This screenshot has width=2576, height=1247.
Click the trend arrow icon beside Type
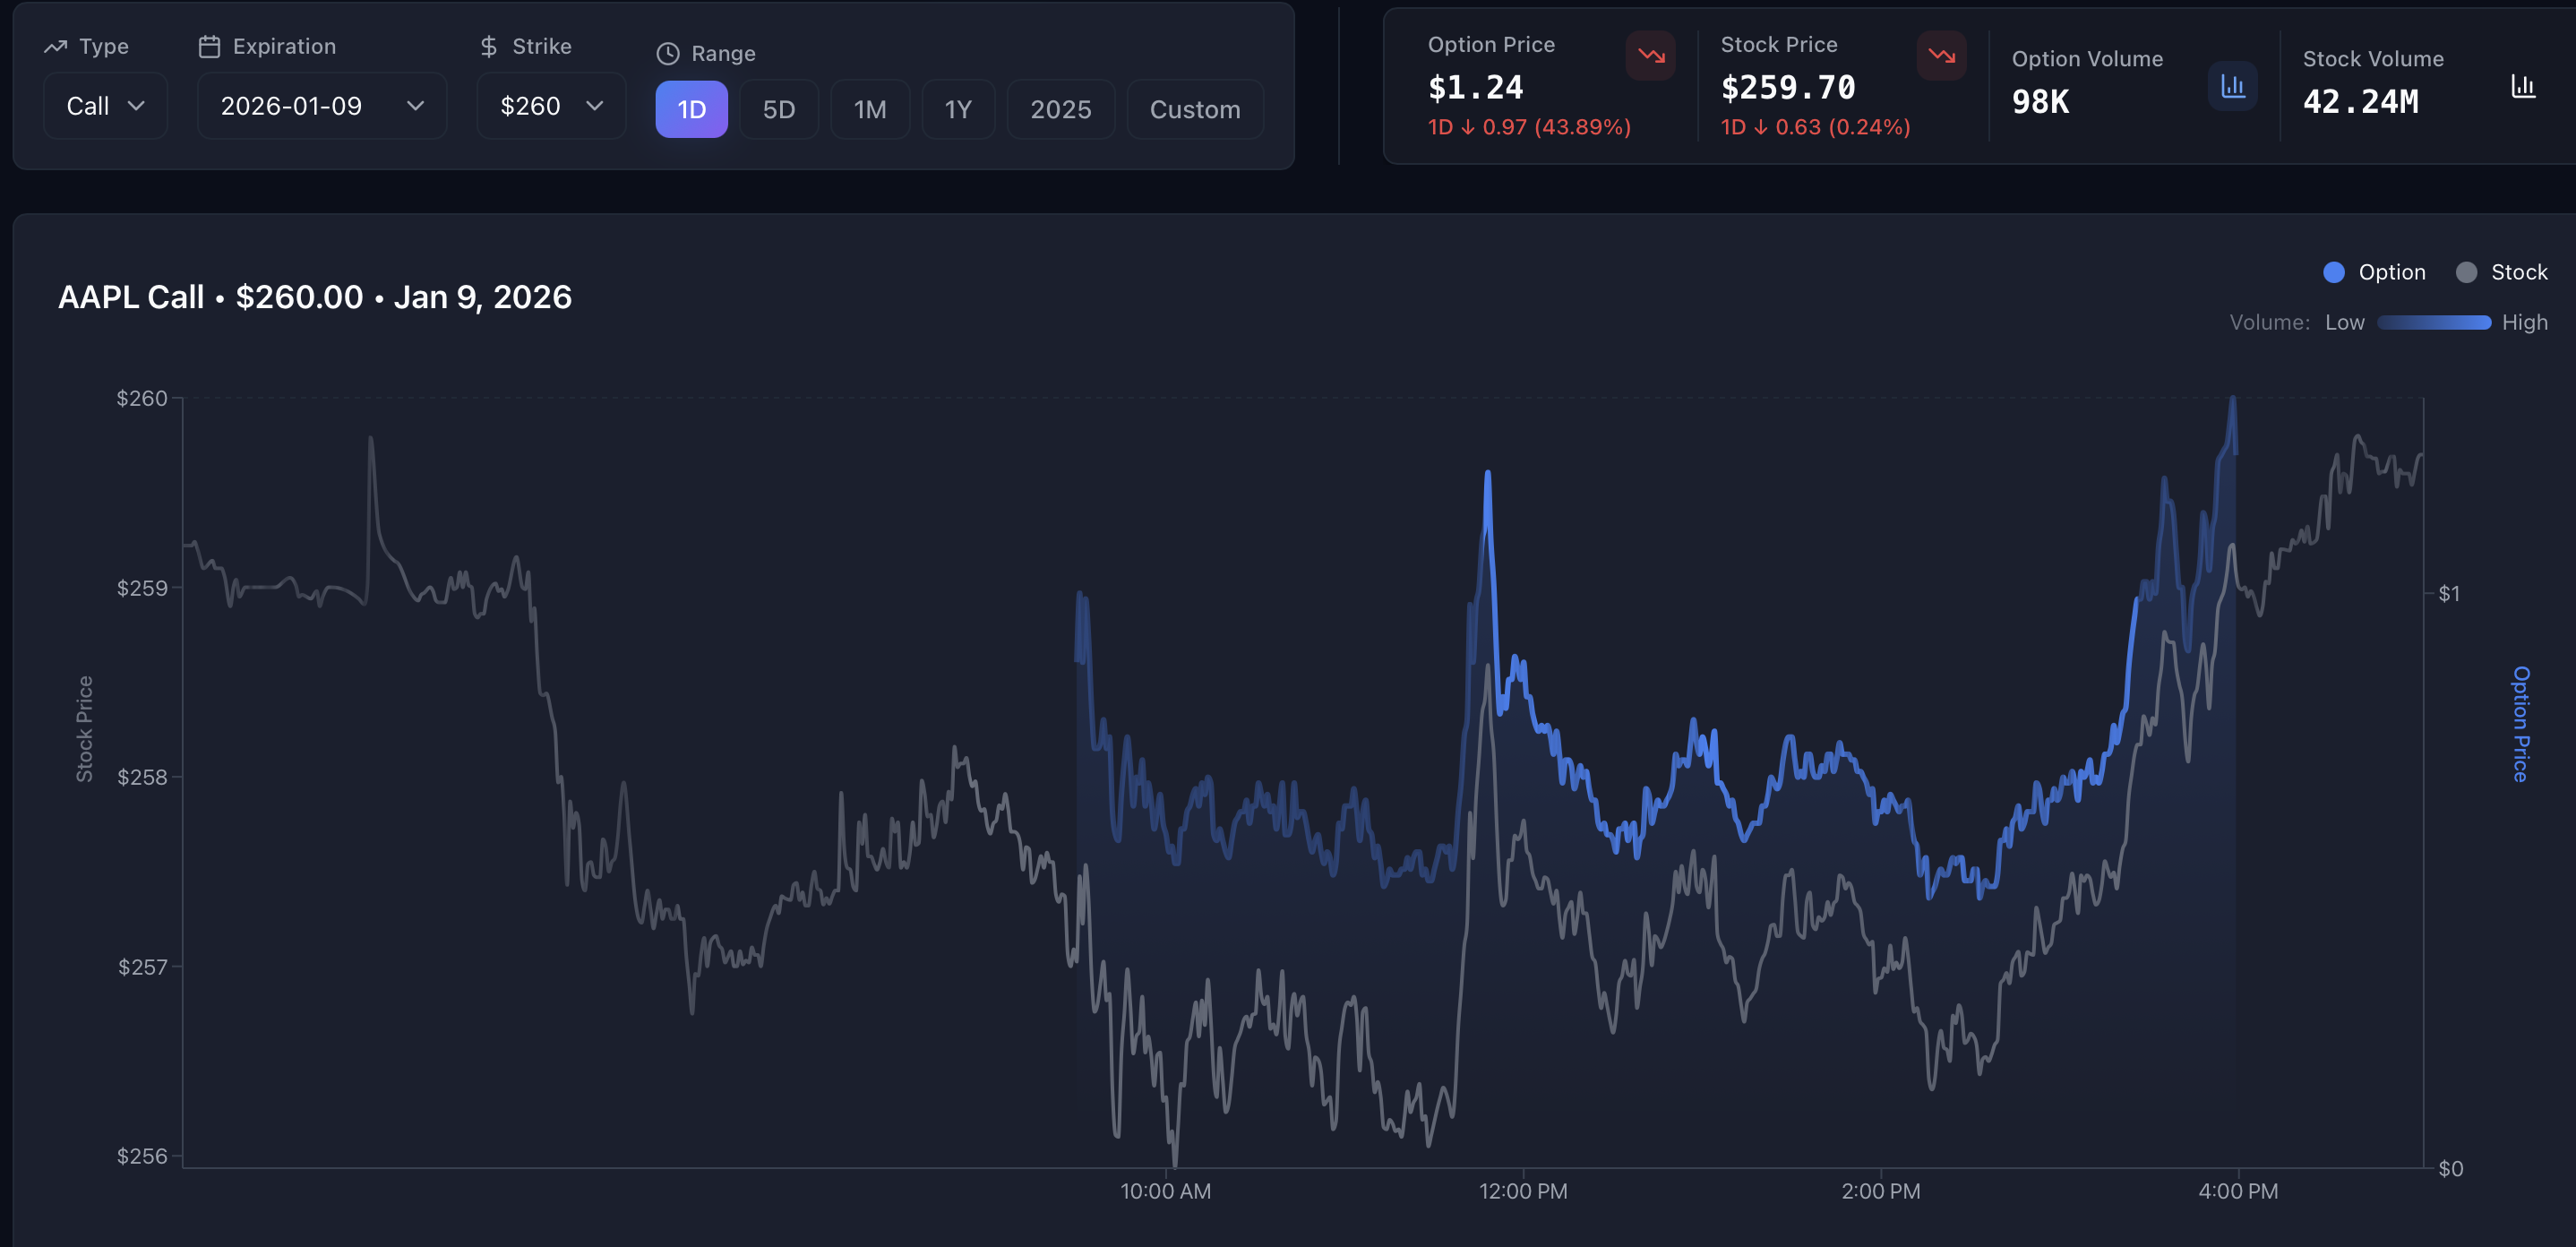tap(56, 46)
